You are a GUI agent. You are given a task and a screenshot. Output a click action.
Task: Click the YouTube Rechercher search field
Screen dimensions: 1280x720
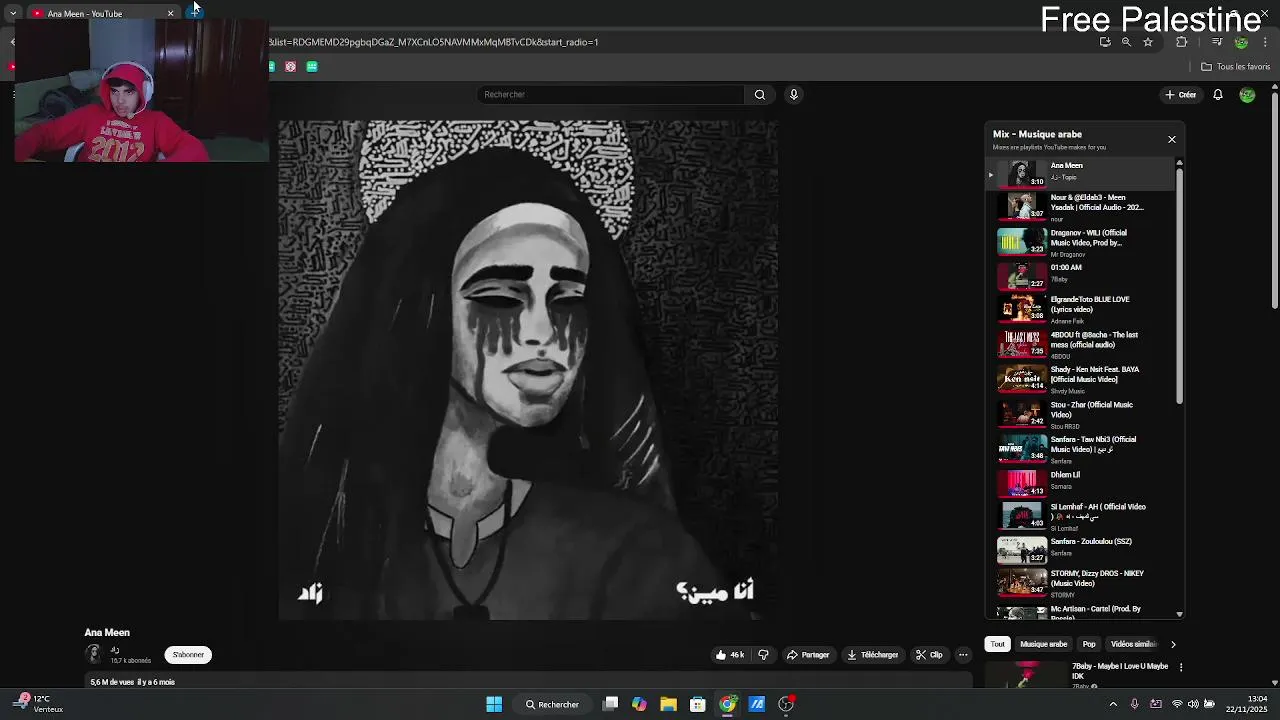[x=611, y=94]
